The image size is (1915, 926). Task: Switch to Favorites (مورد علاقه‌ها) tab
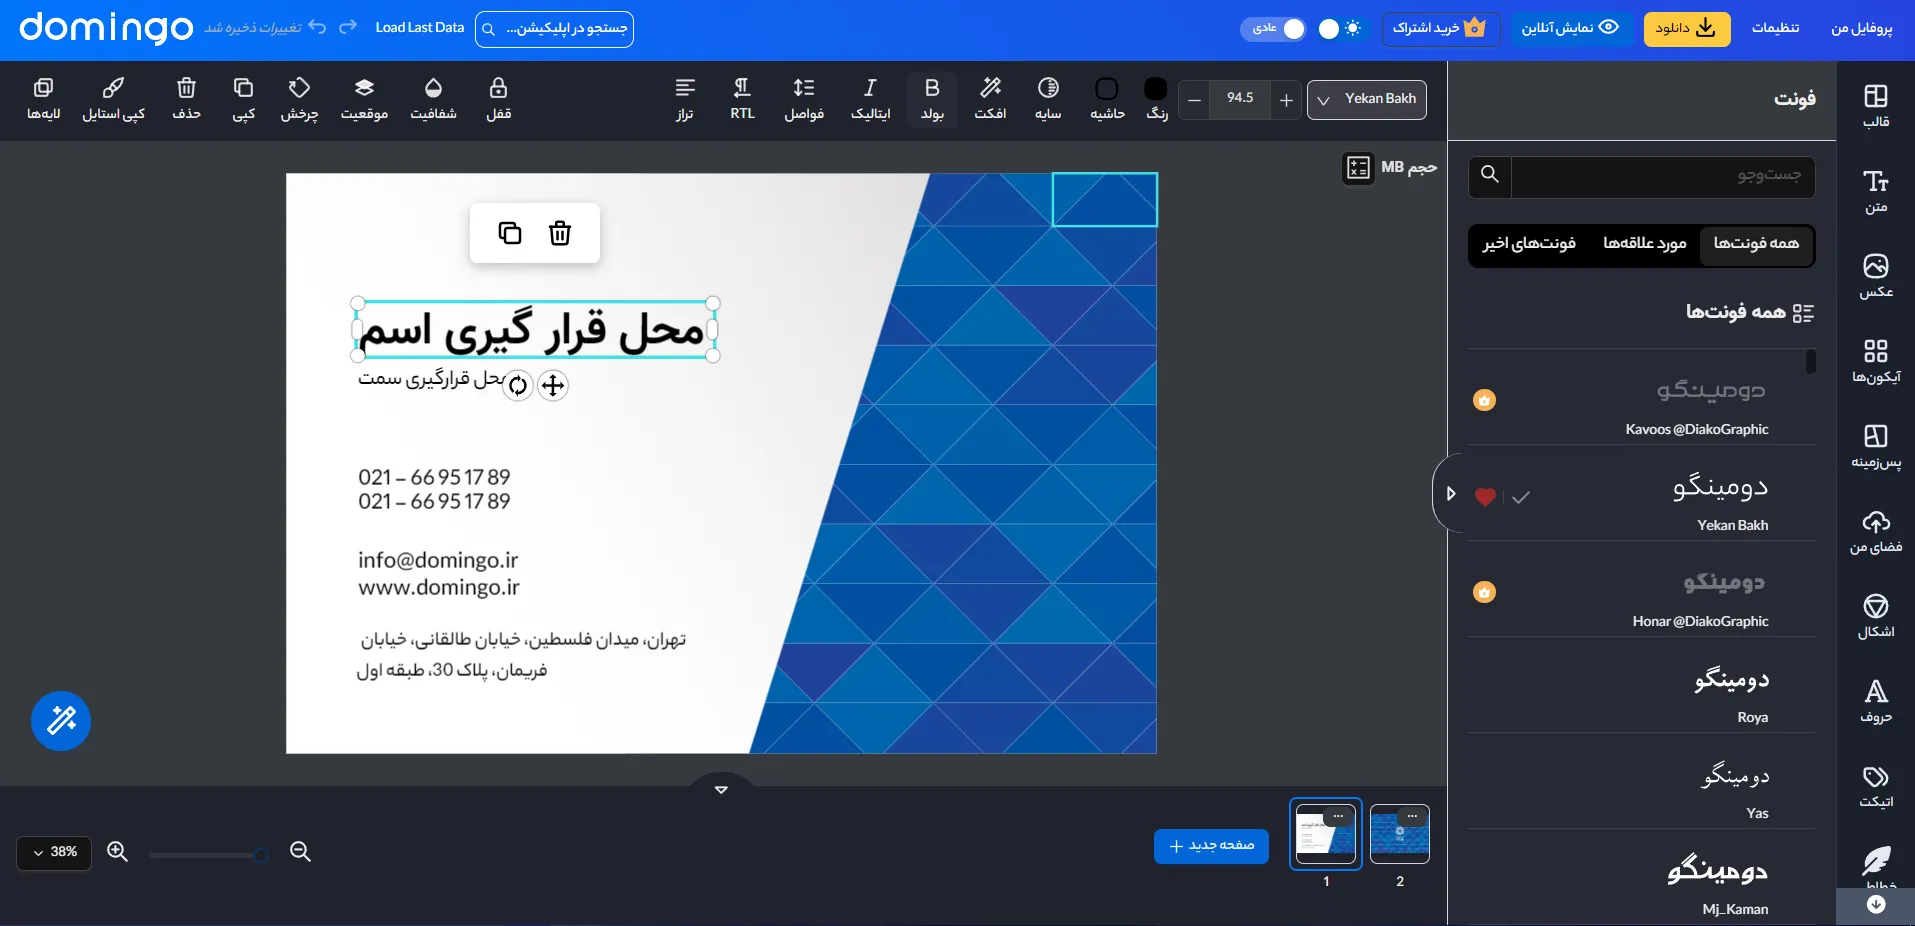(1644, 243)
